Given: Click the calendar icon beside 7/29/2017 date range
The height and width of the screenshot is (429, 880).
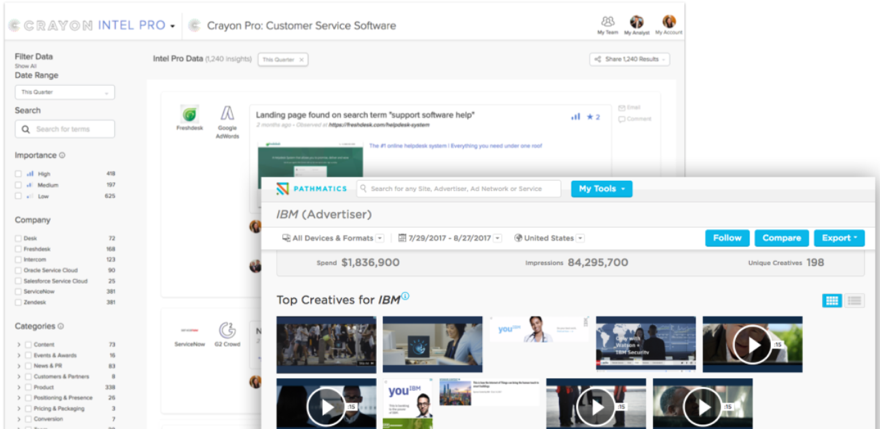Looking at the screenshot, I should pyautogui.click(x=402, y=238).
